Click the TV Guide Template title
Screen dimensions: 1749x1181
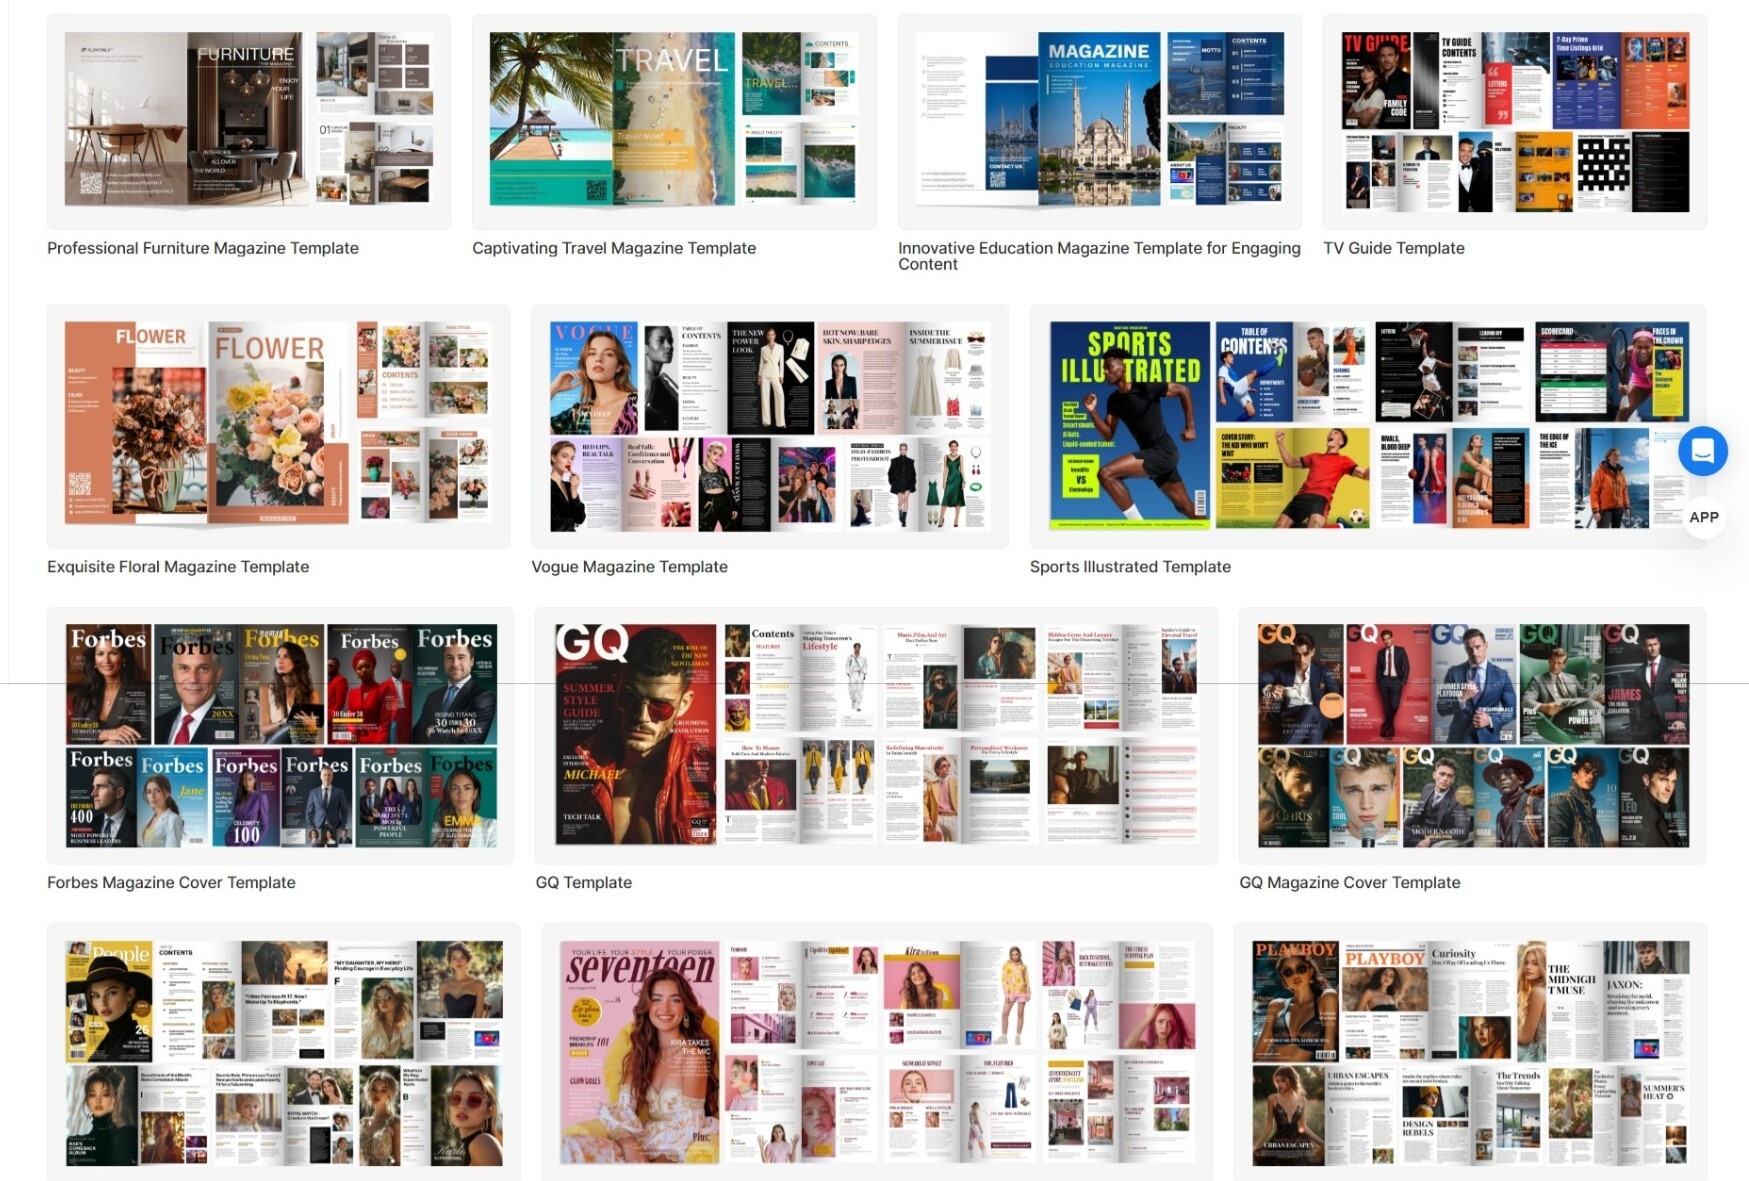click(1394, 248)
